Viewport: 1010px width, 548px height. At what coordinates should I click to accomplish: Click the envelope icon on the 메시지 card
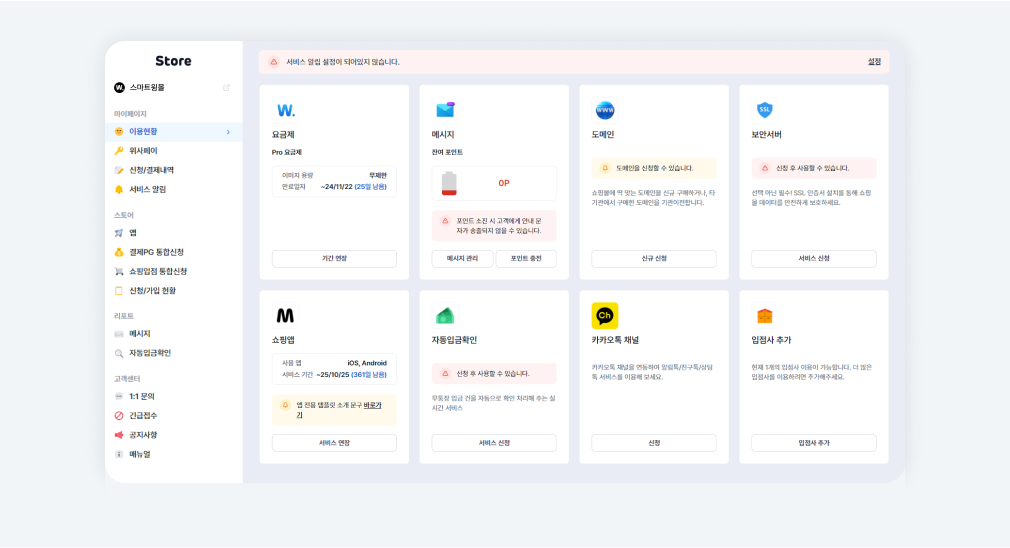point(445,110)
